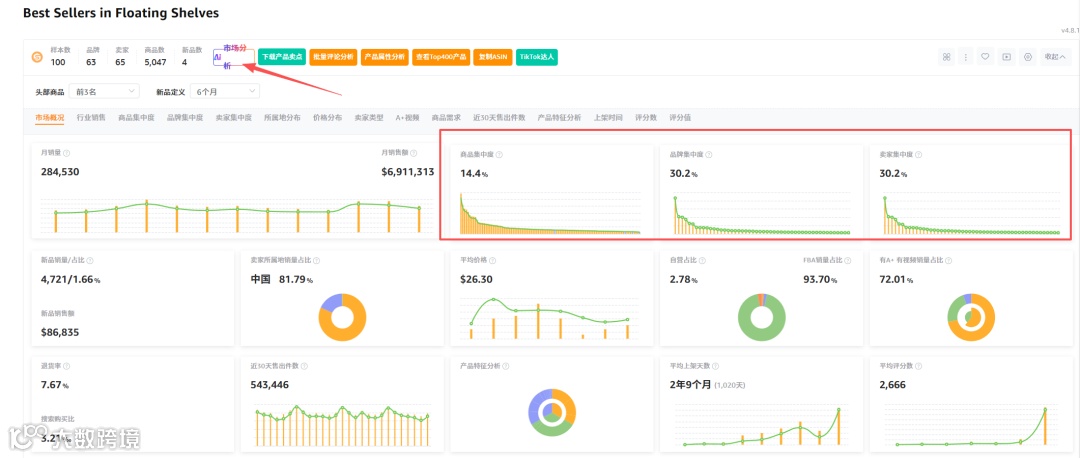
Task: Click the orange plugin logo icon
Action: click(x=37, y=57)
